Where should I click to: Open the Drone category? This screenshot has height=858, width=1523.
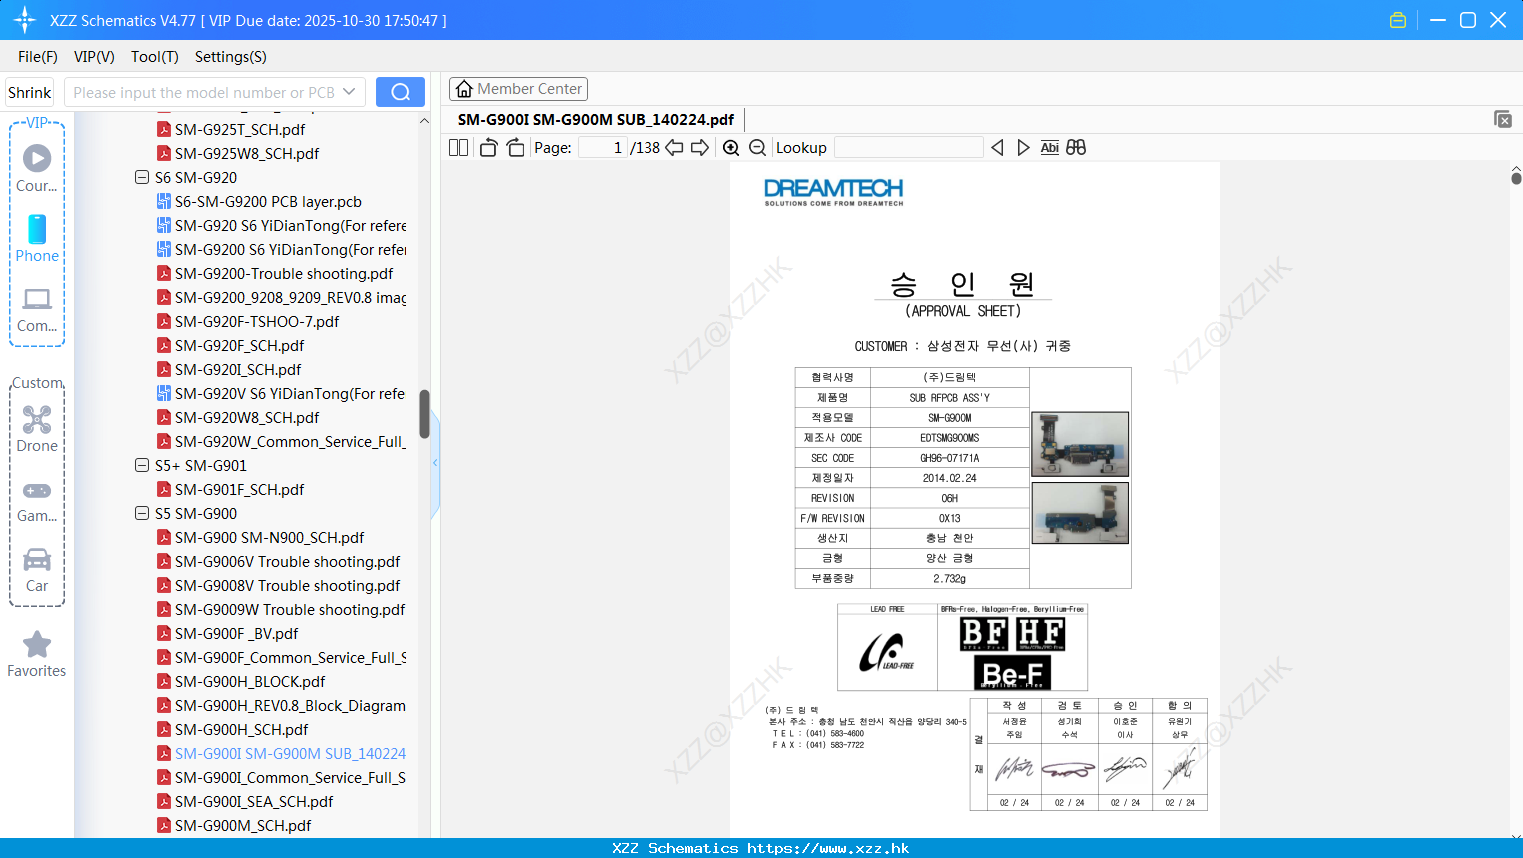37,429
